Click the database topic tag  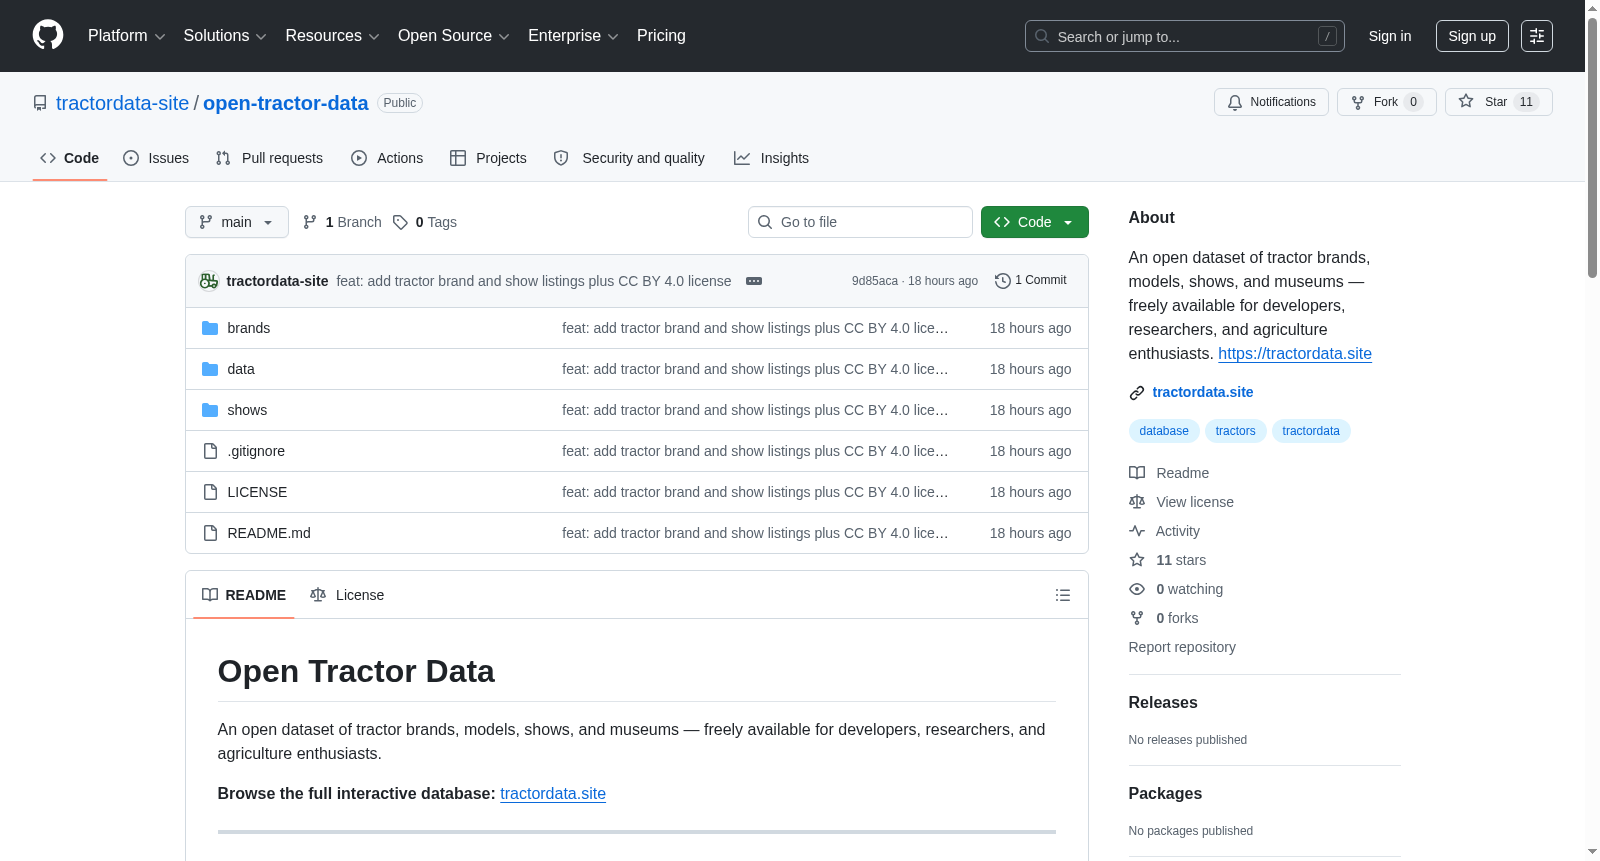(x=1164, y=431)
